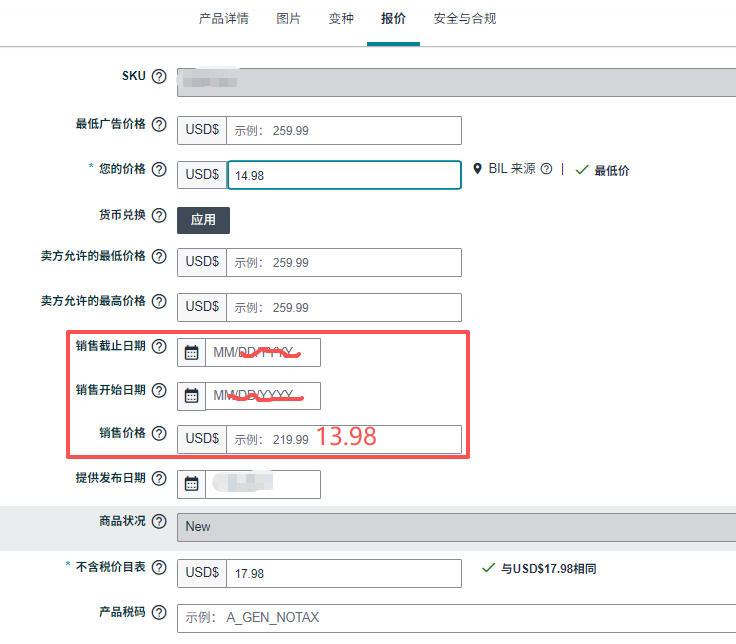Viewport: 736px width, 644px height.
Task: Click help icon for 商品状况
Action: pos(159,521)
